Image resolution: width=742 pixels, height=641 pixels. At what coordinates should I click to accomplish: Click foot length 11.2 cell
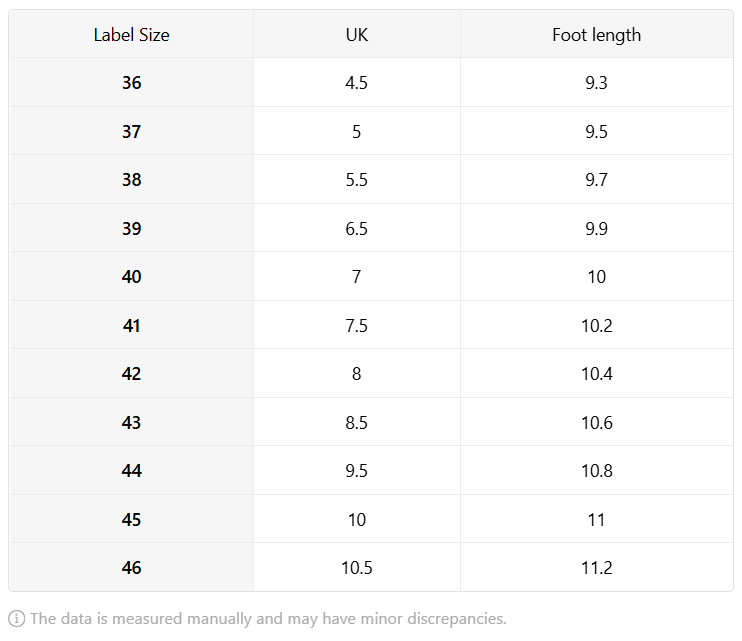pyautogui.click(x=597, y=567)
